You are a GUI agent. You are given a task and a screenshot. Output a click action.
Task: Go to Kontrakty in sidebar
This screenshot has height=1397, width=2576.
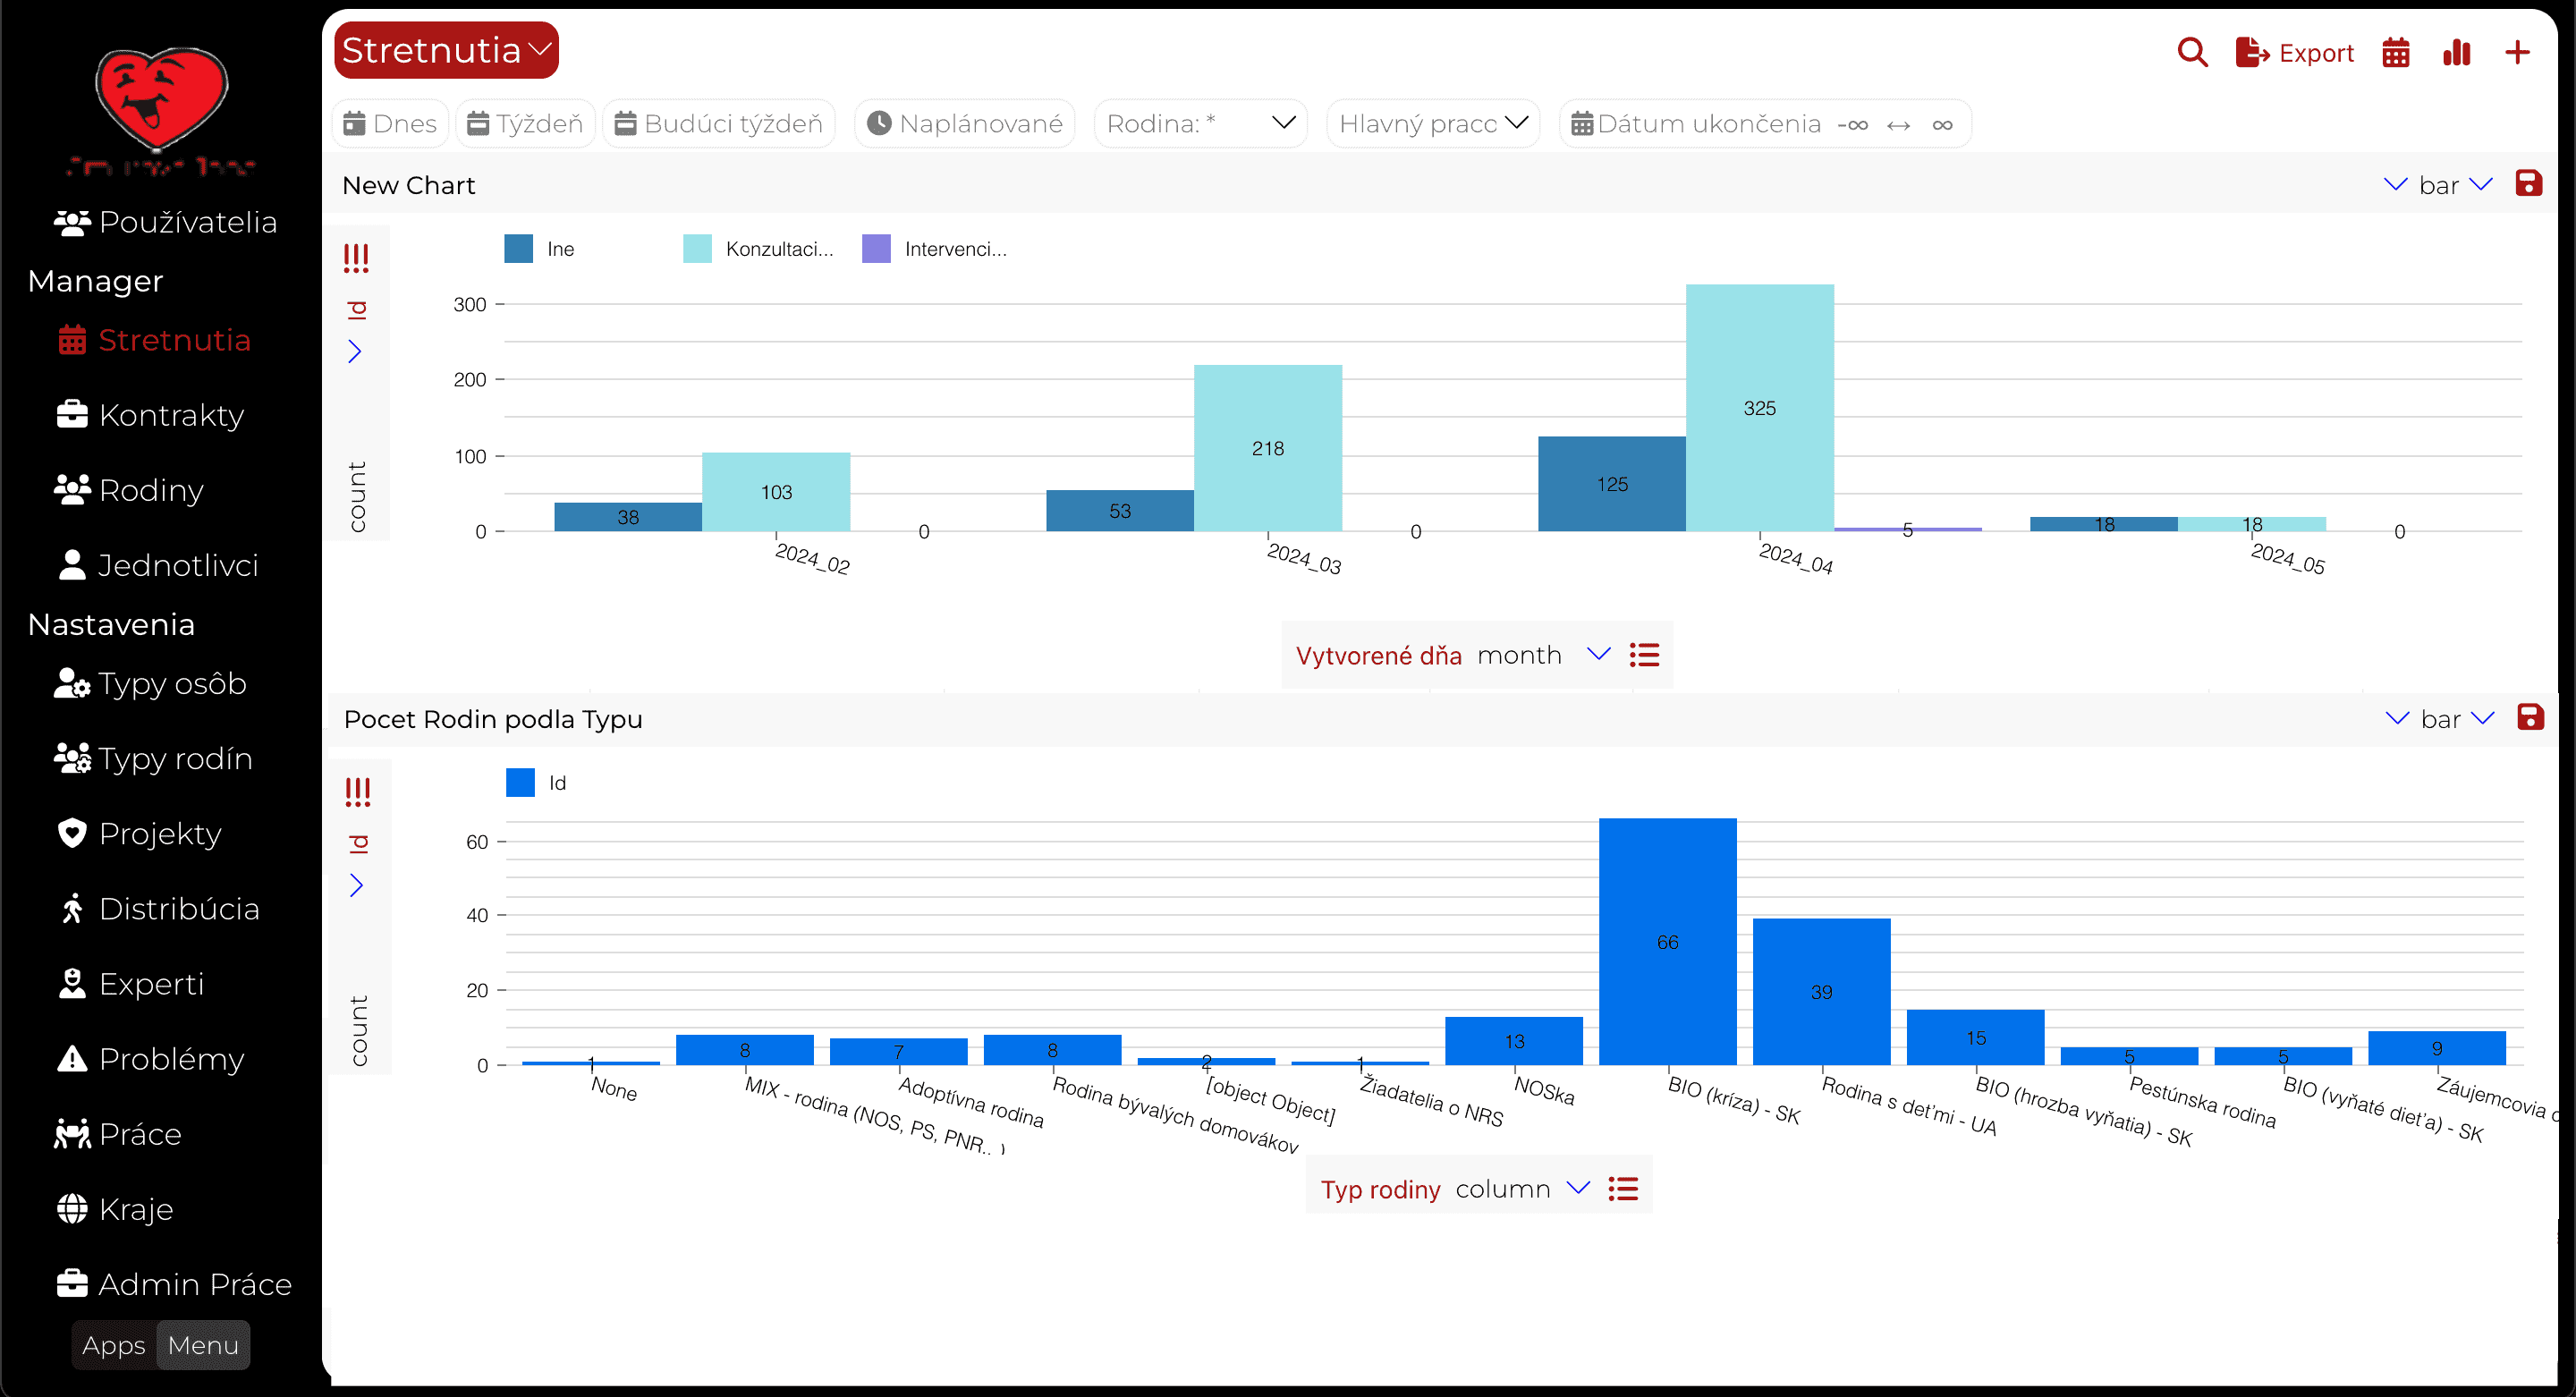pos(150,415)
